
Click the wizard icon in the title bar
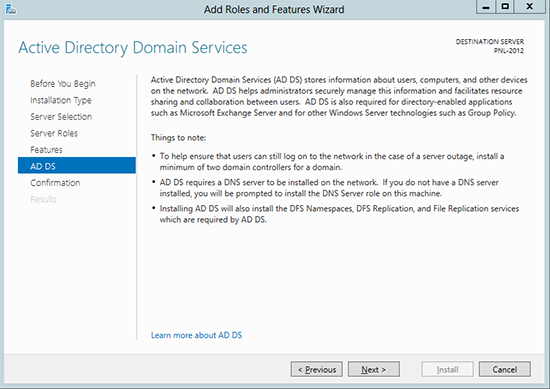11,9
